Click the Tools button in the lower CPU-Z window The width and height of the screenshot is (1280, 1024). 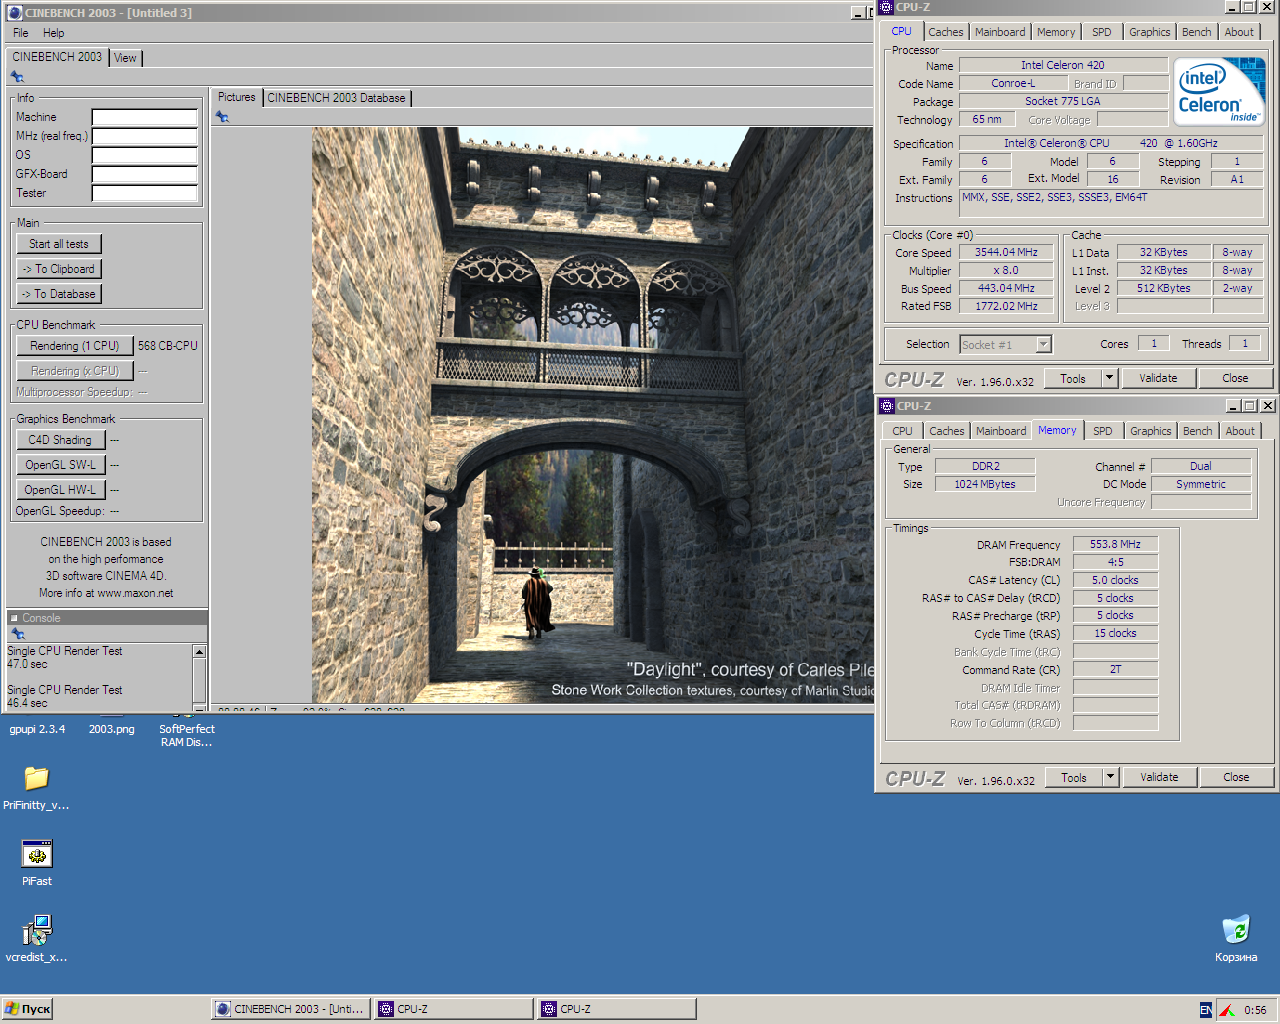pyautogui.click(x=1074, y=777)
